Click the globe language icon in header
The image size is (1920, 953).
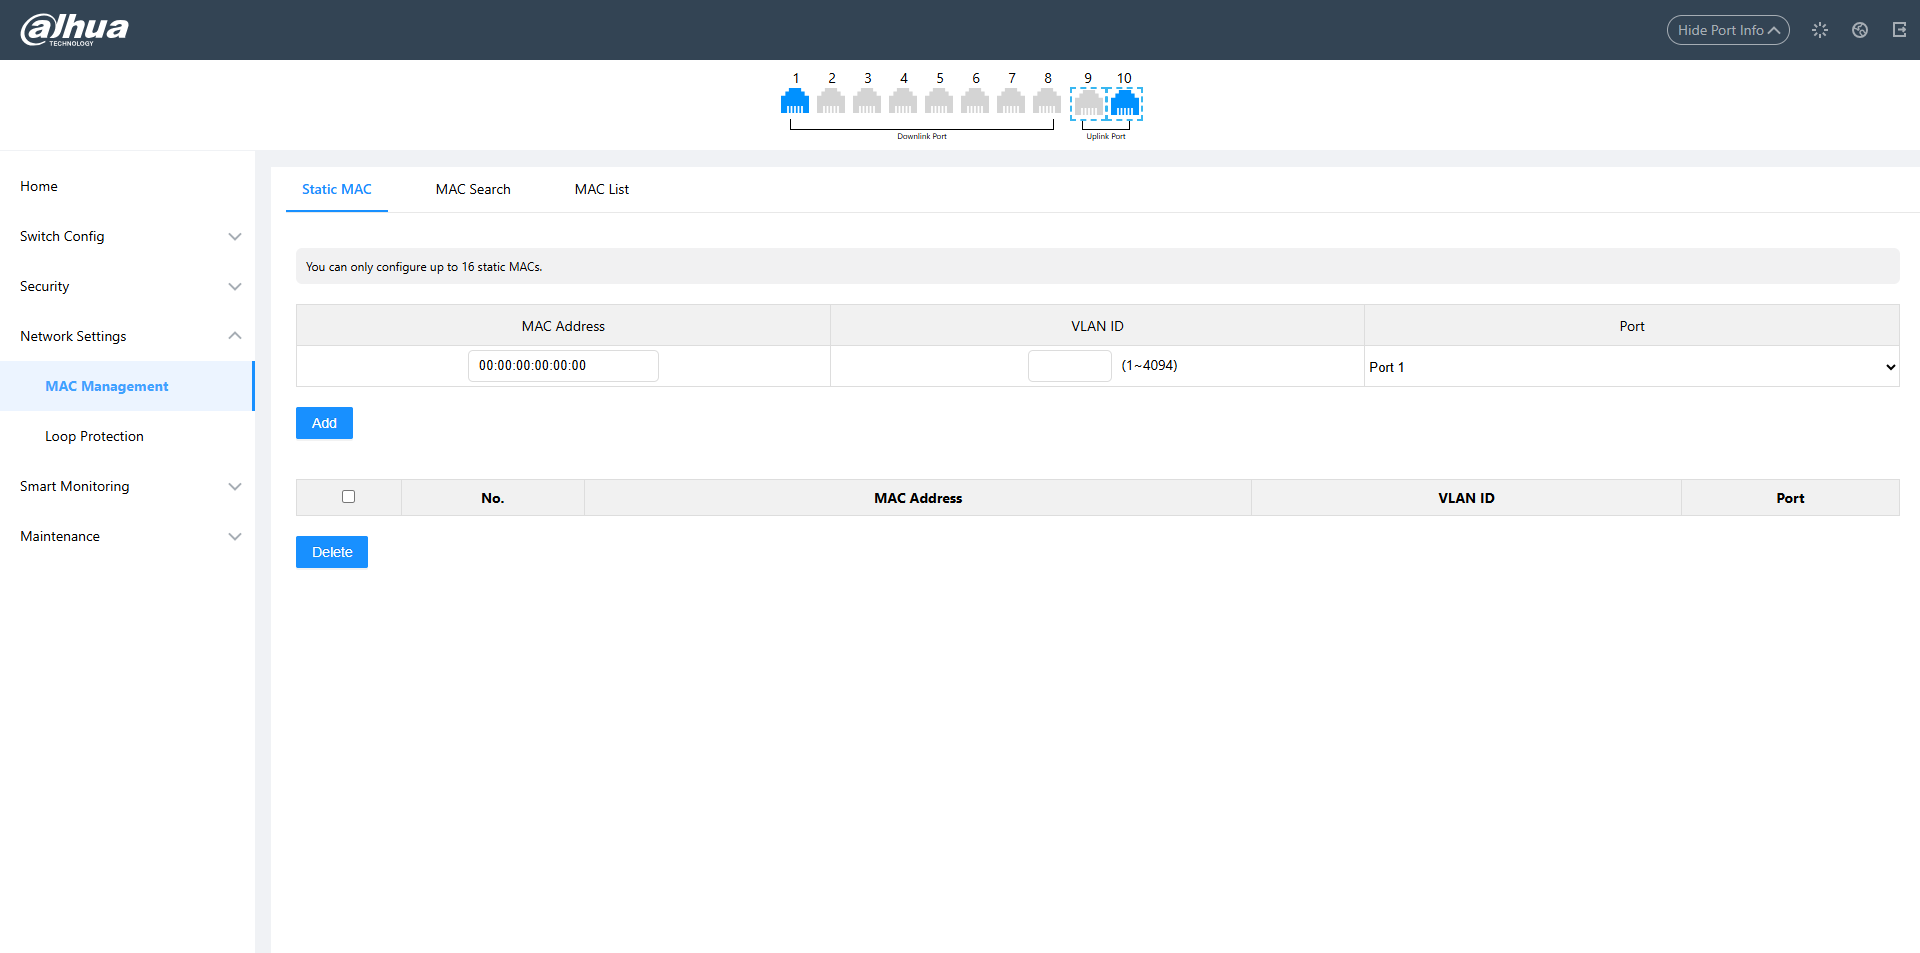(x=1860, y=30)
